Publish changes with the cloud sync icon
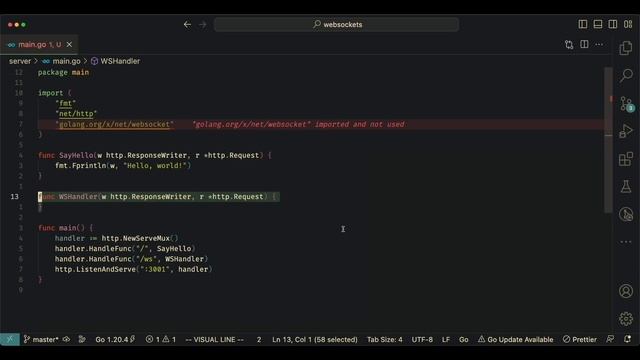 67,340
